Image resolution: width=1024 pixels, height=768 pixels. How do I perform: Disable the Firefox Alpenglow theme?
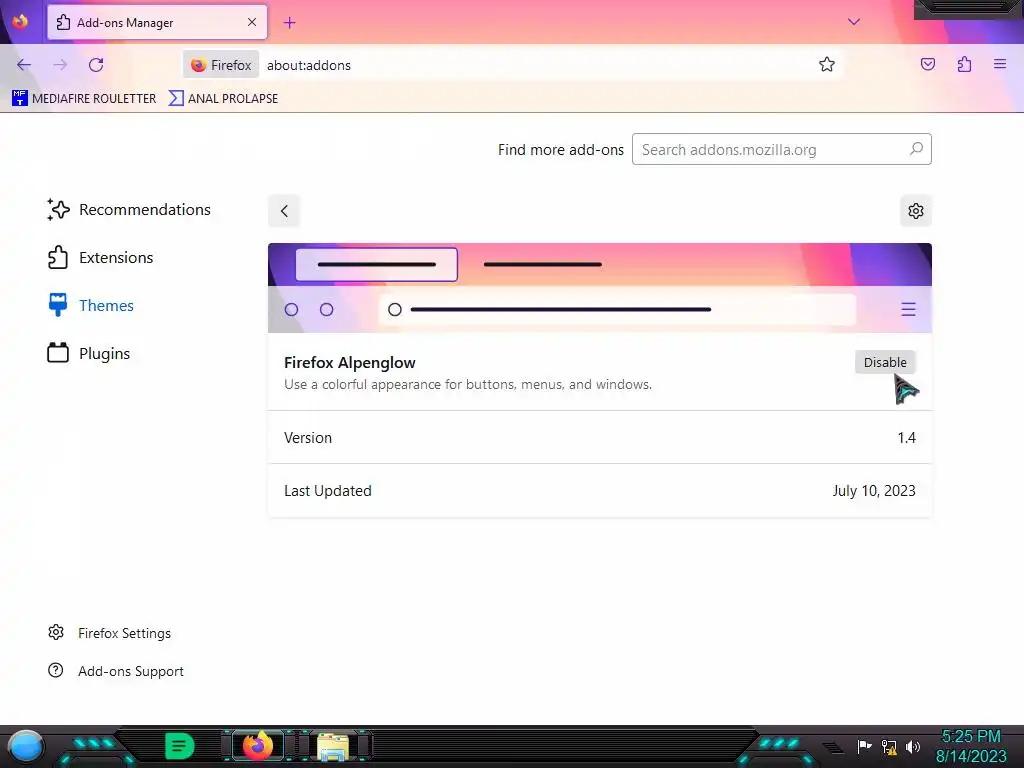885,362
